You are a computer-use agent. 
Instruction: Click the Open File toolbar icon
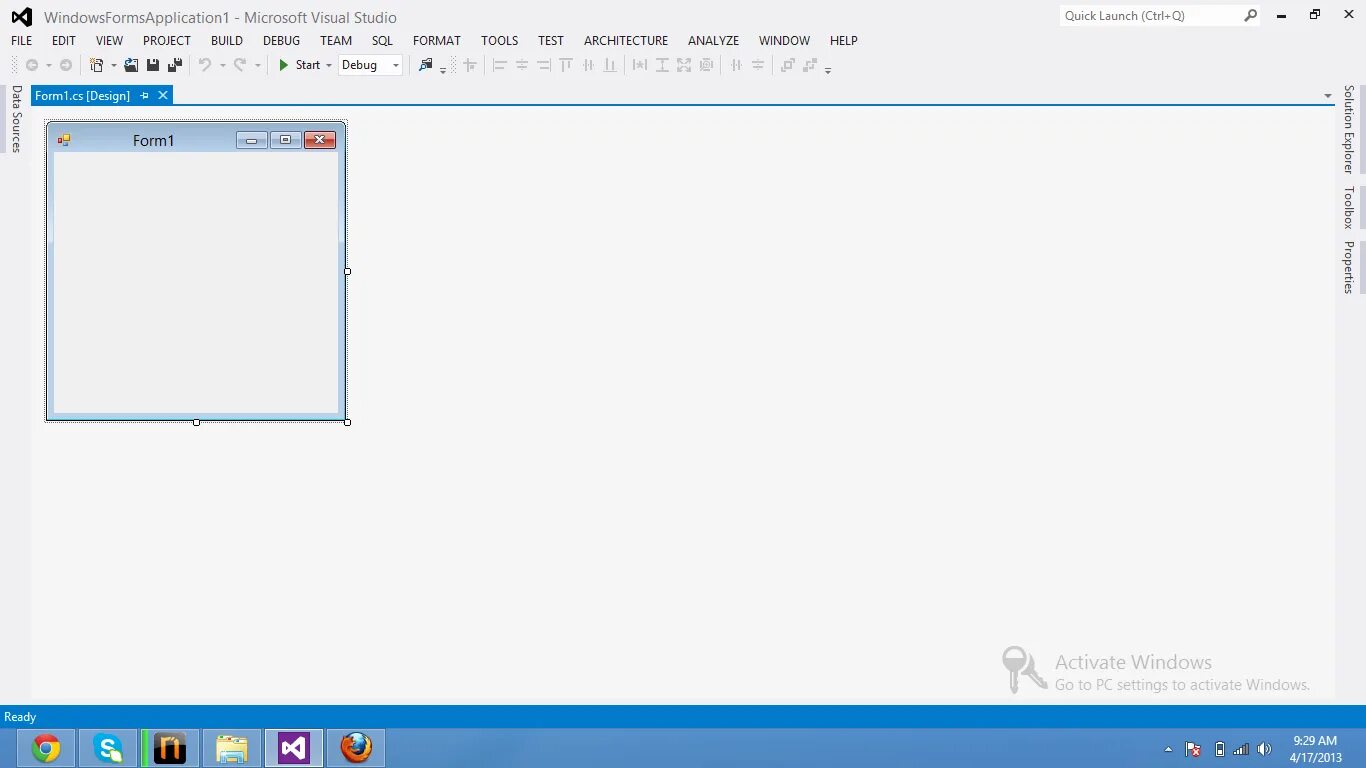pyautogui.click(x=131, y=64)
